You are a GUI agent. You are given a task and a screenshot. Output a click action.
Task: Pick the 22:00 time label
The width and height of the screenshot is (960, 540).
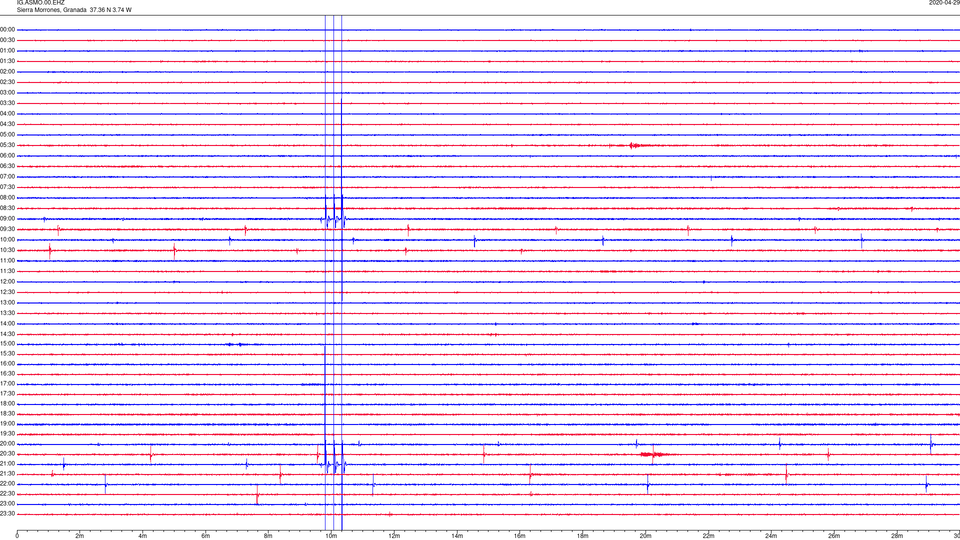pyautogui.click(x=7, y=484)
